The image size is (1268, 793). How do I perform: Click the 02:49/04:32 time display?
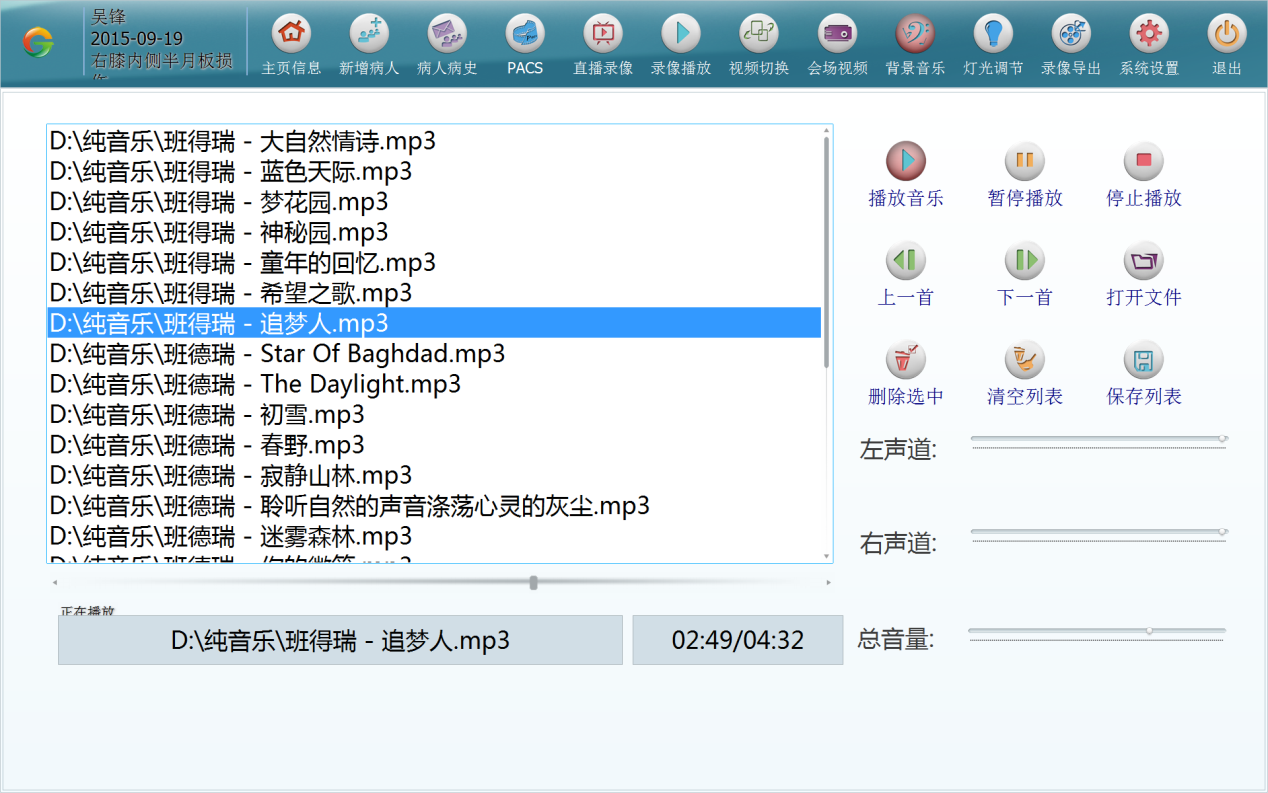pos(738,640)
